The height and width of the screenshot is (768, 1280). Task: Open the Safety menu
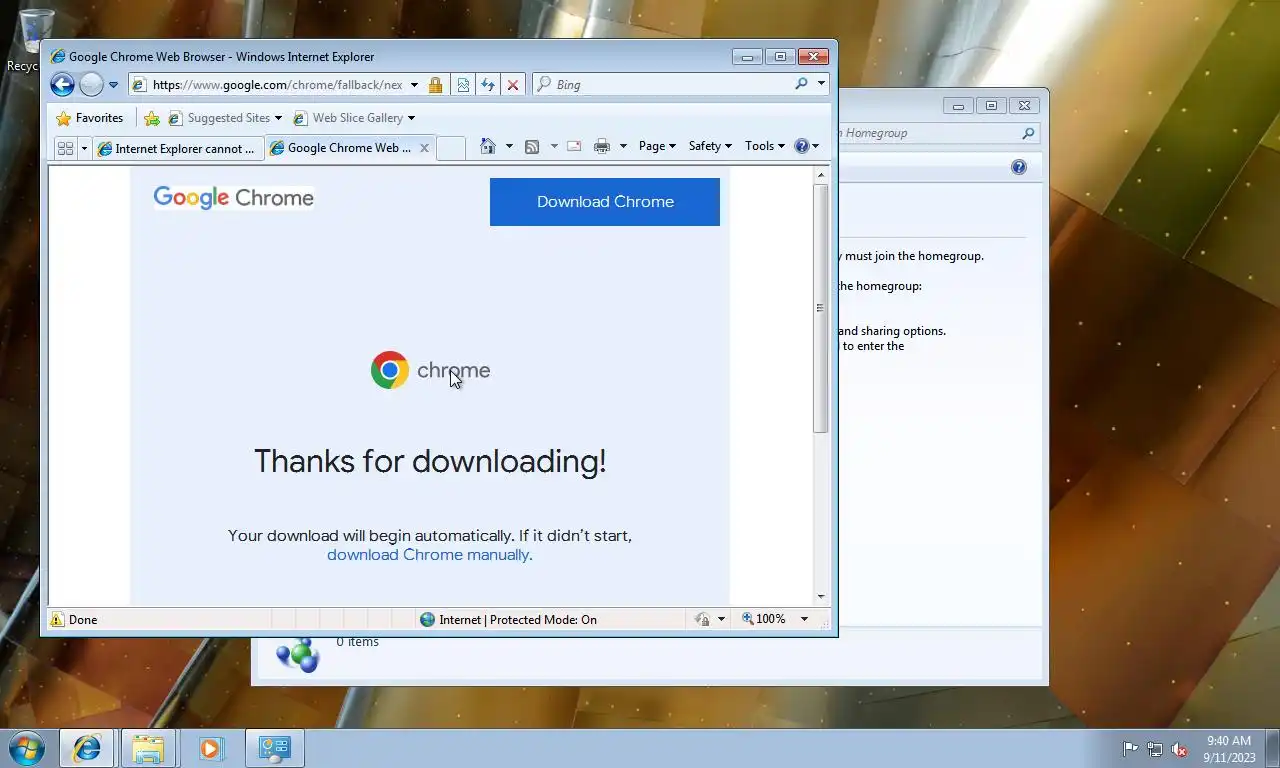[x=710, y=146]
